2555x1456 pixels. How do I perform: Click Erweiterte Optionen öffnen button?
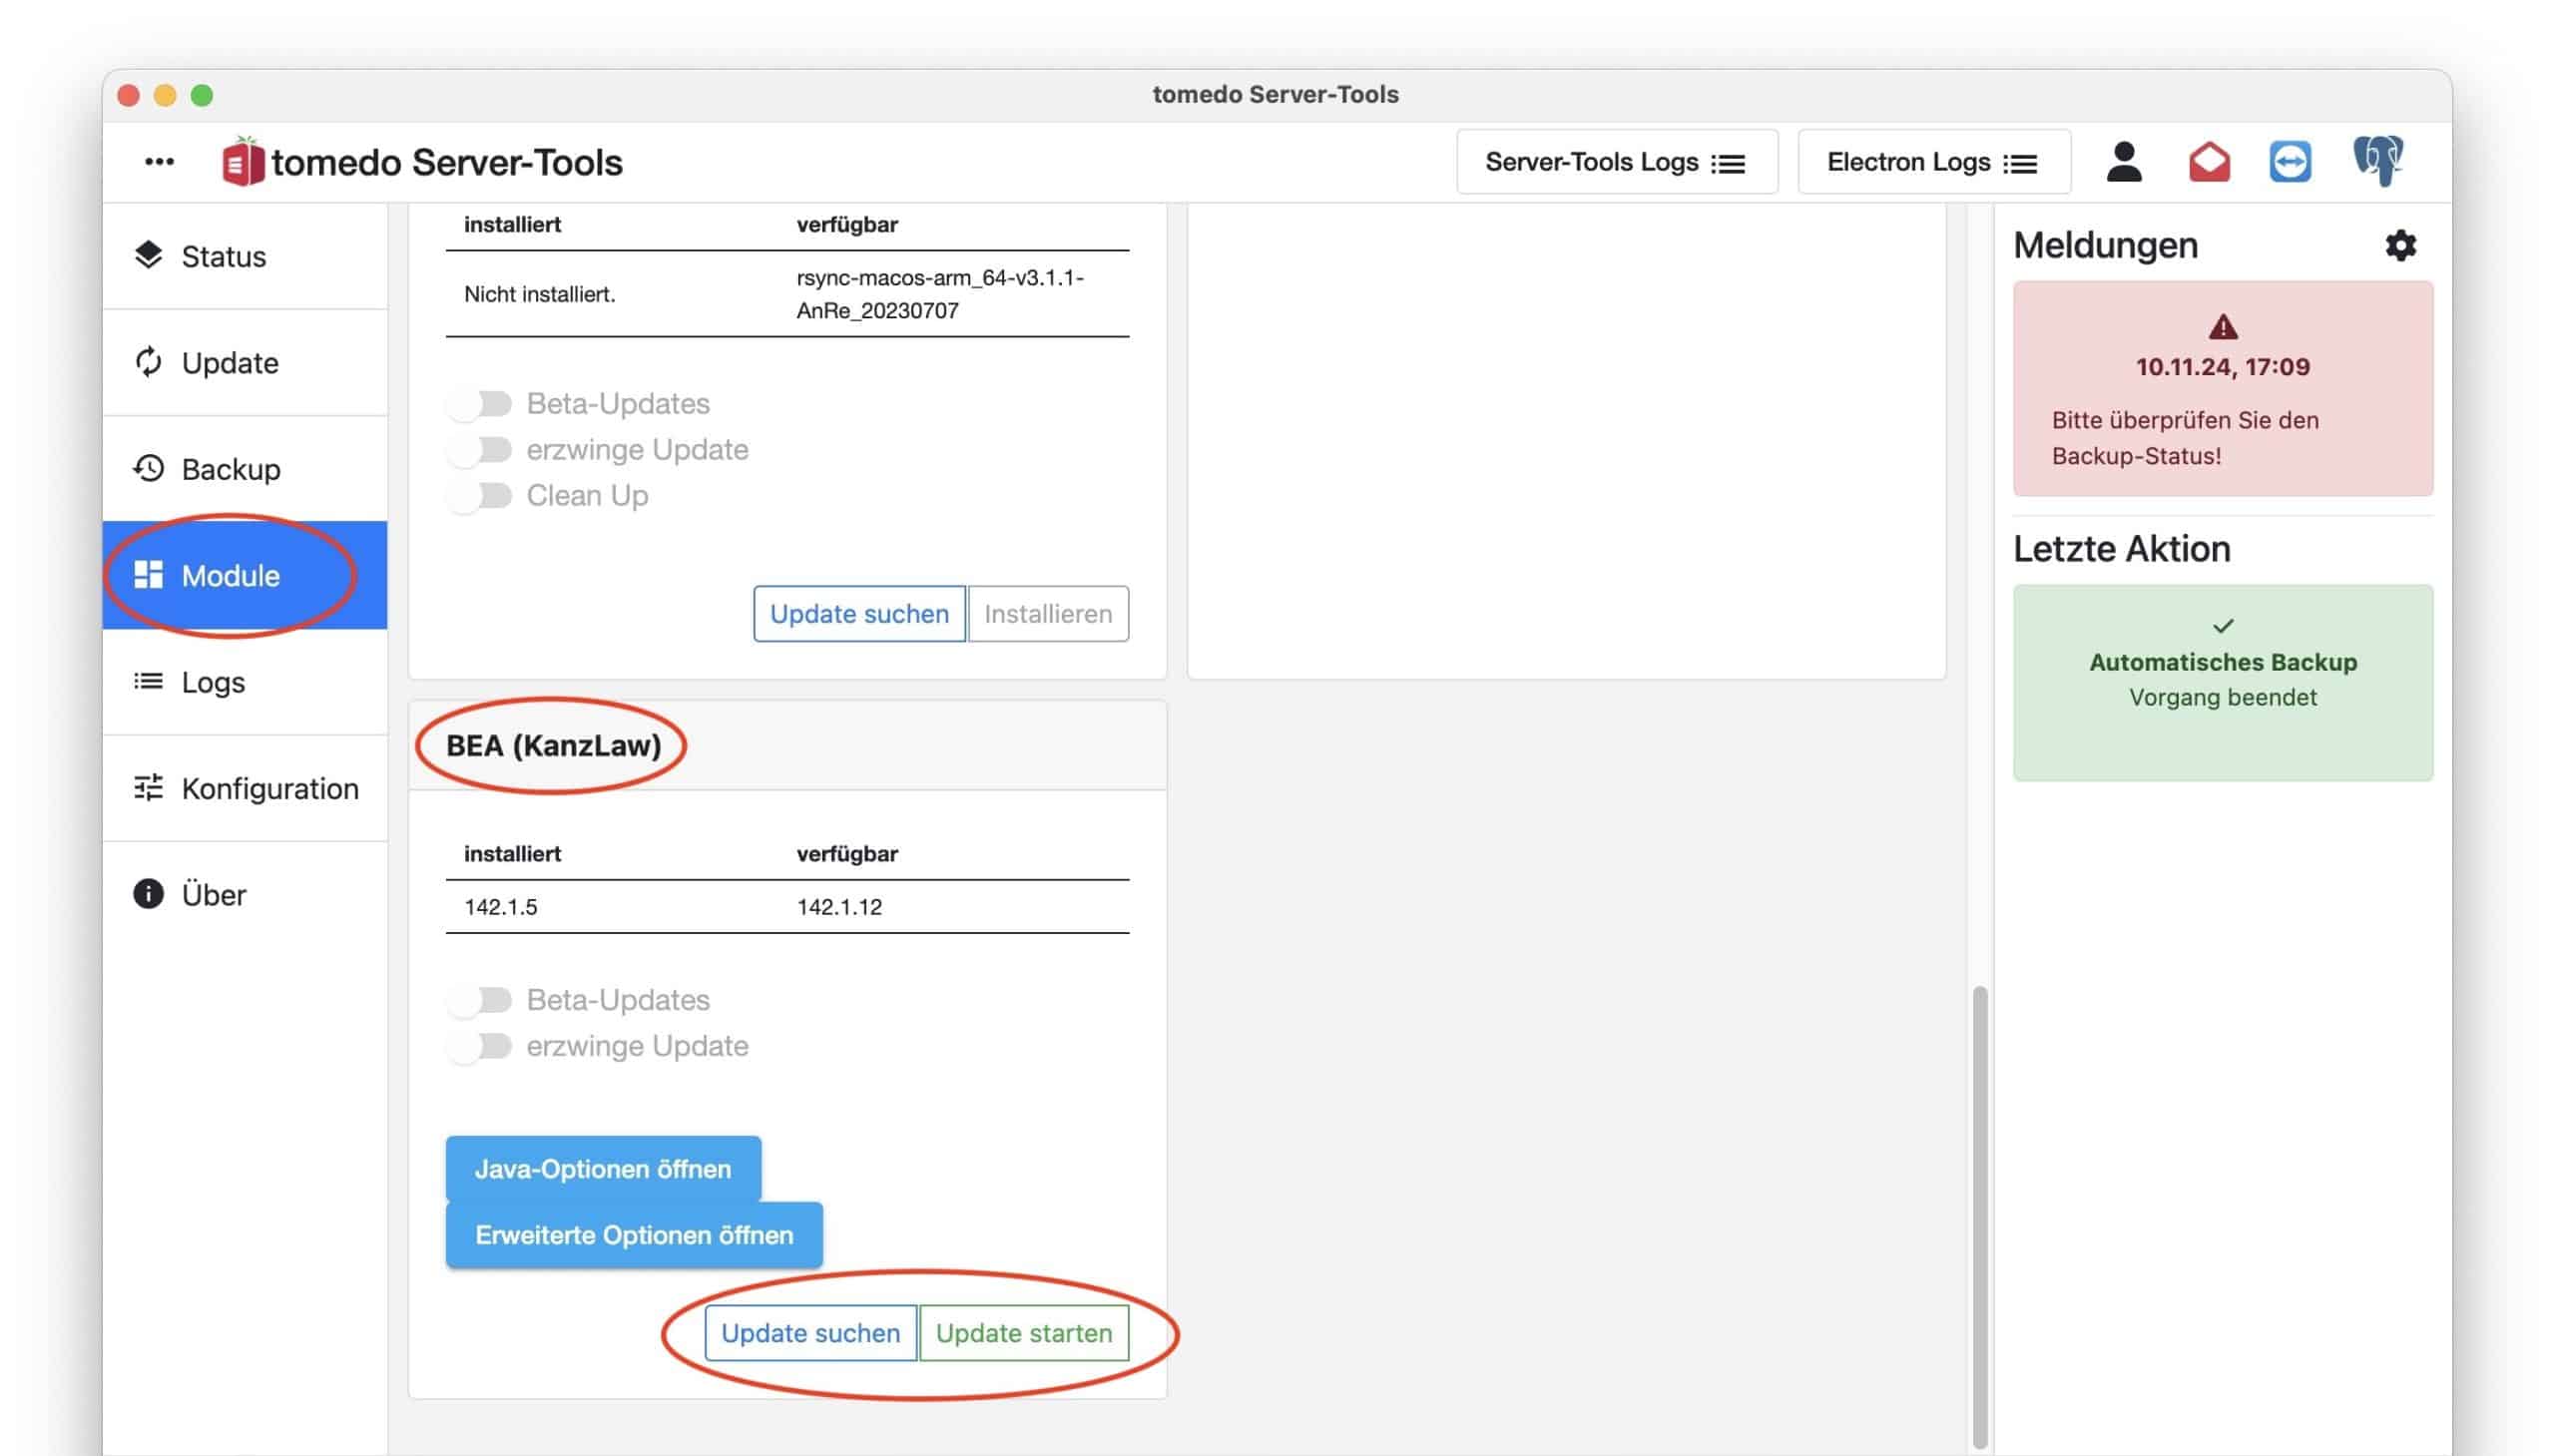pos(633,1234)
